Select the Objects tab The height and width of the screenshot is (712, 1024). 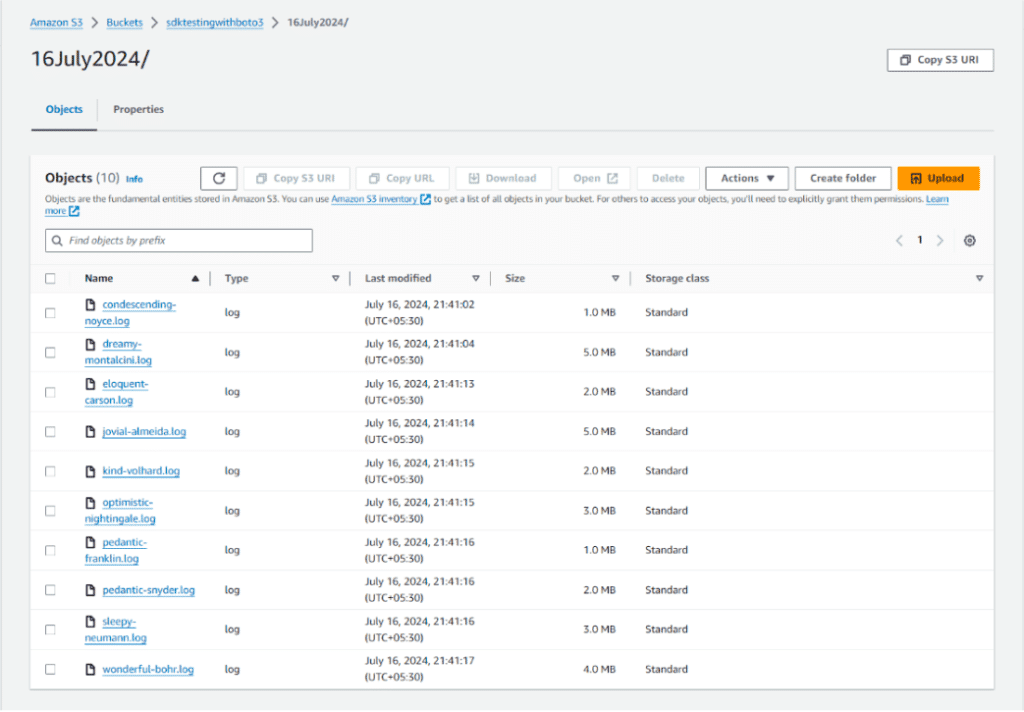pyautogui.click(x=63, y=110)
